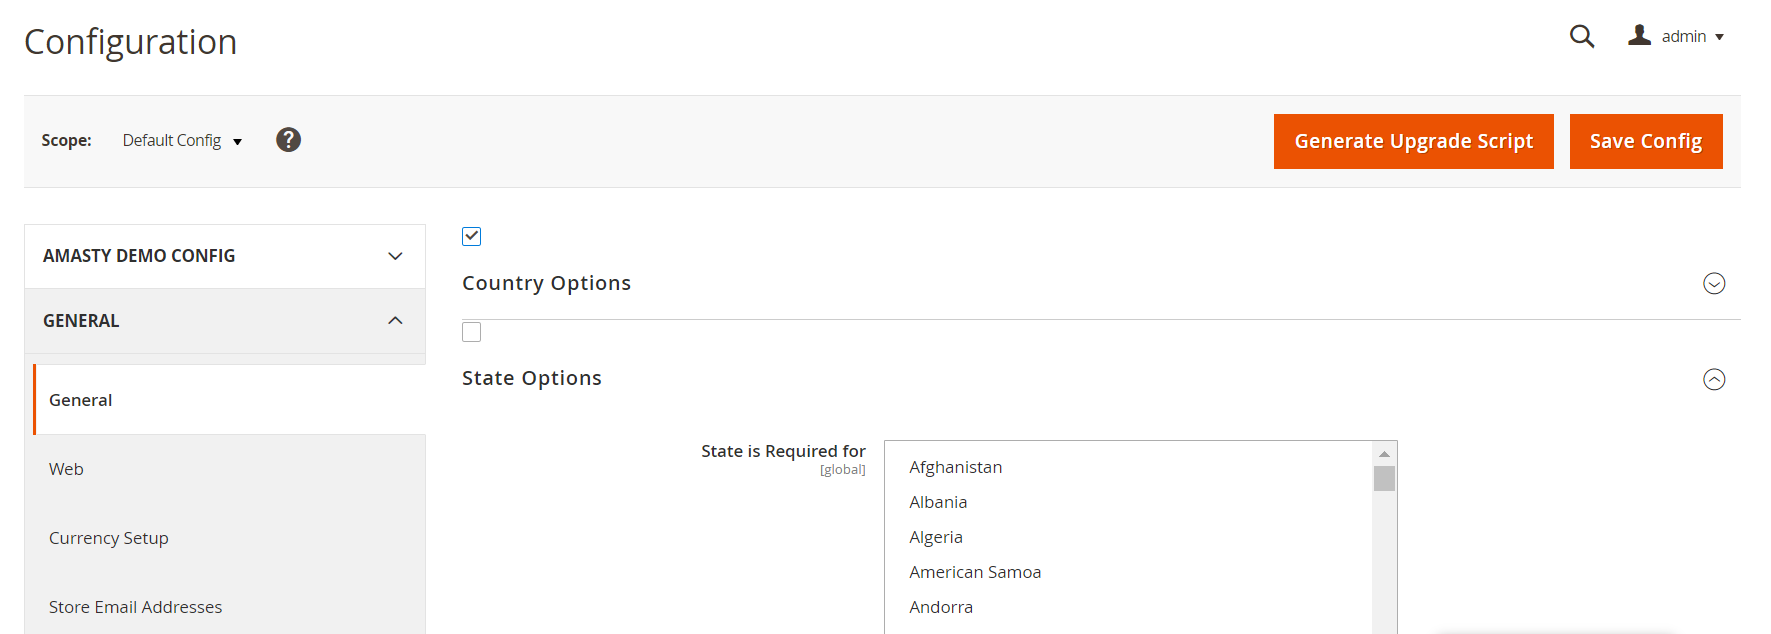1771x634 pixels.
Task: Select the General tab in sidebar
Action: point(81,400)
